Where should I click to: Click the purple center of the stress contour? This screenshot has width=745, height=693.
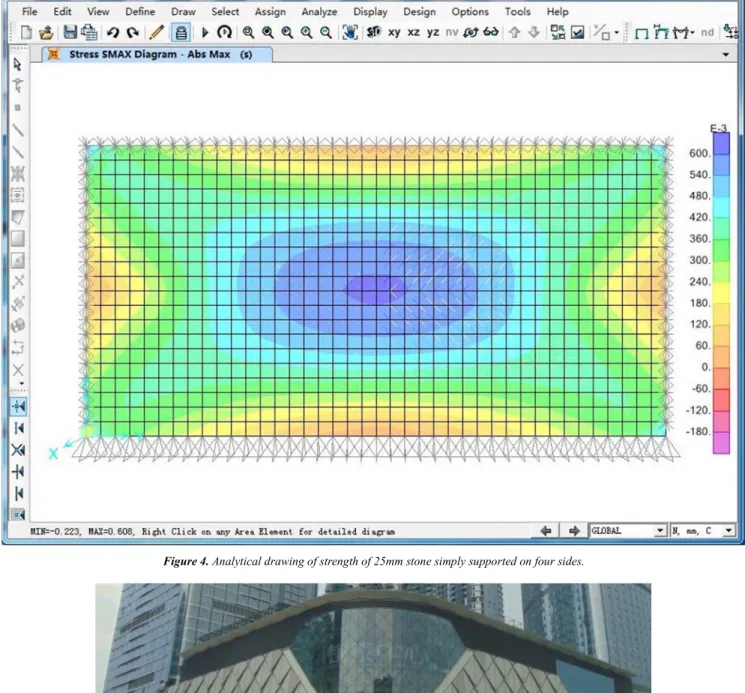click(374, 289)
